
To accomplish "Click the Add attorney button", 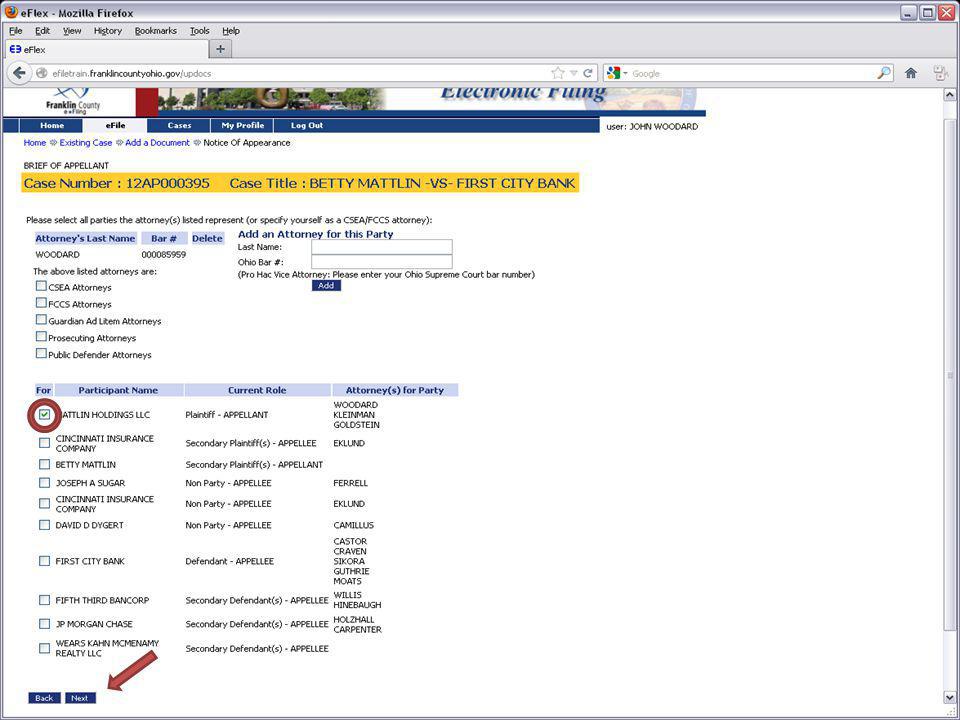I will coord(326,286).
